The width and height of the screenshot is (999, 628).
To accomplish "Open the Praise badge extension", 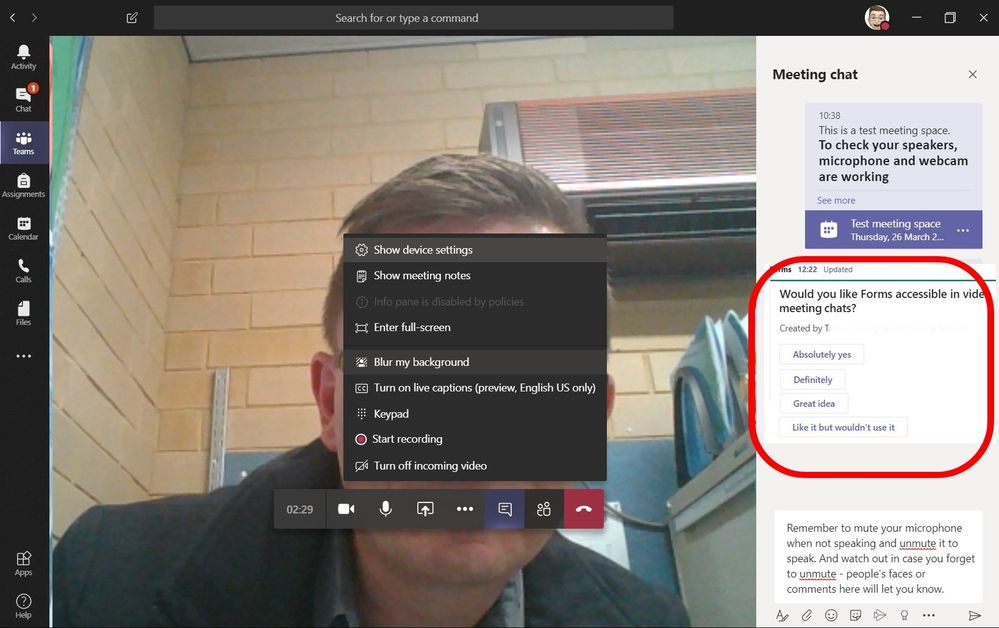I will tap(904, 615).
